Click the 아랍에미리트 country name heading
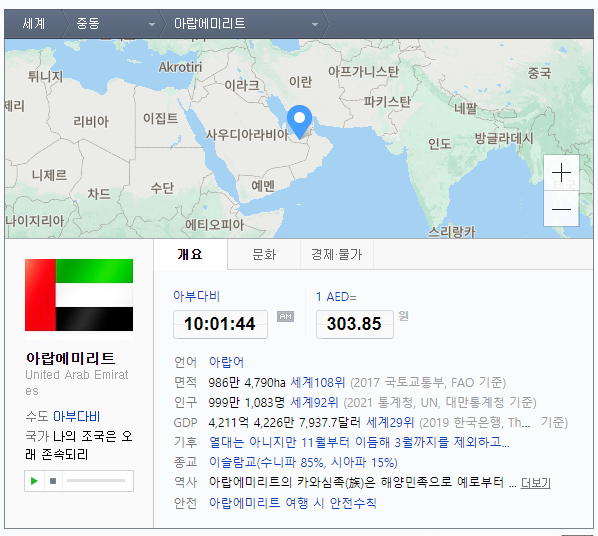The height and width of the screenshot is (536, 598). click(71, 358)
